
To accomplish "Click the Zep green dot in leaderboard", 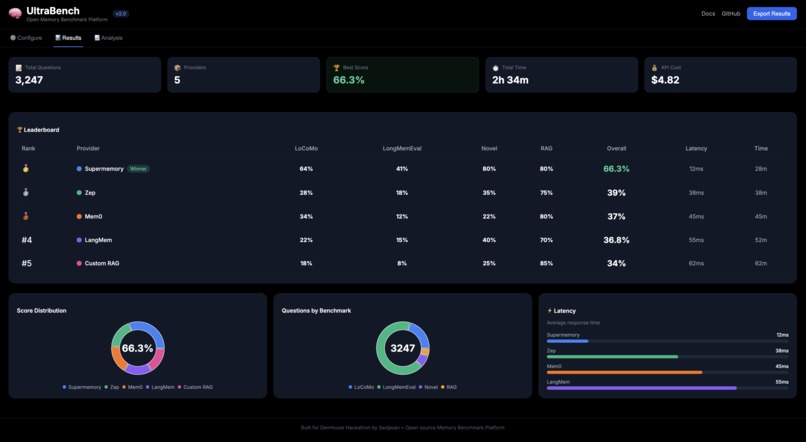I will (79, 193).
